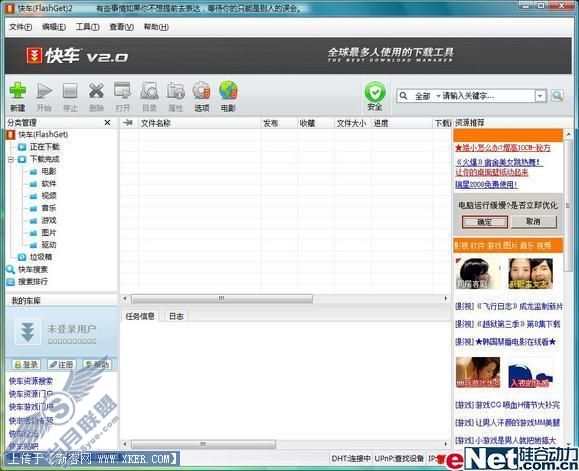Open the 《飞行日志》成龙监制新片 link
Image resolution: width=579 pixels, height=471 pixels.
pos(508,306)
